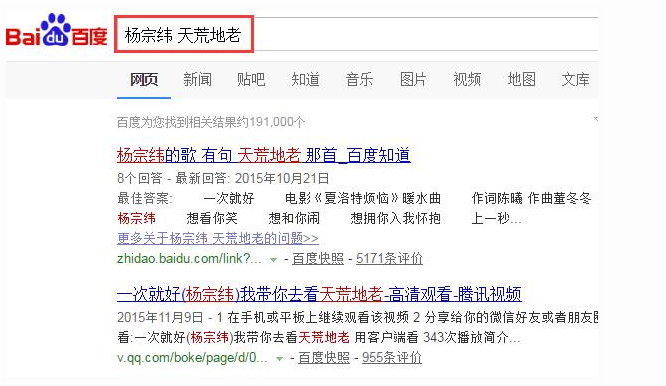
Task: Expand dropdown arrow next to v.qq.com URL
Action: click(279, 358)
